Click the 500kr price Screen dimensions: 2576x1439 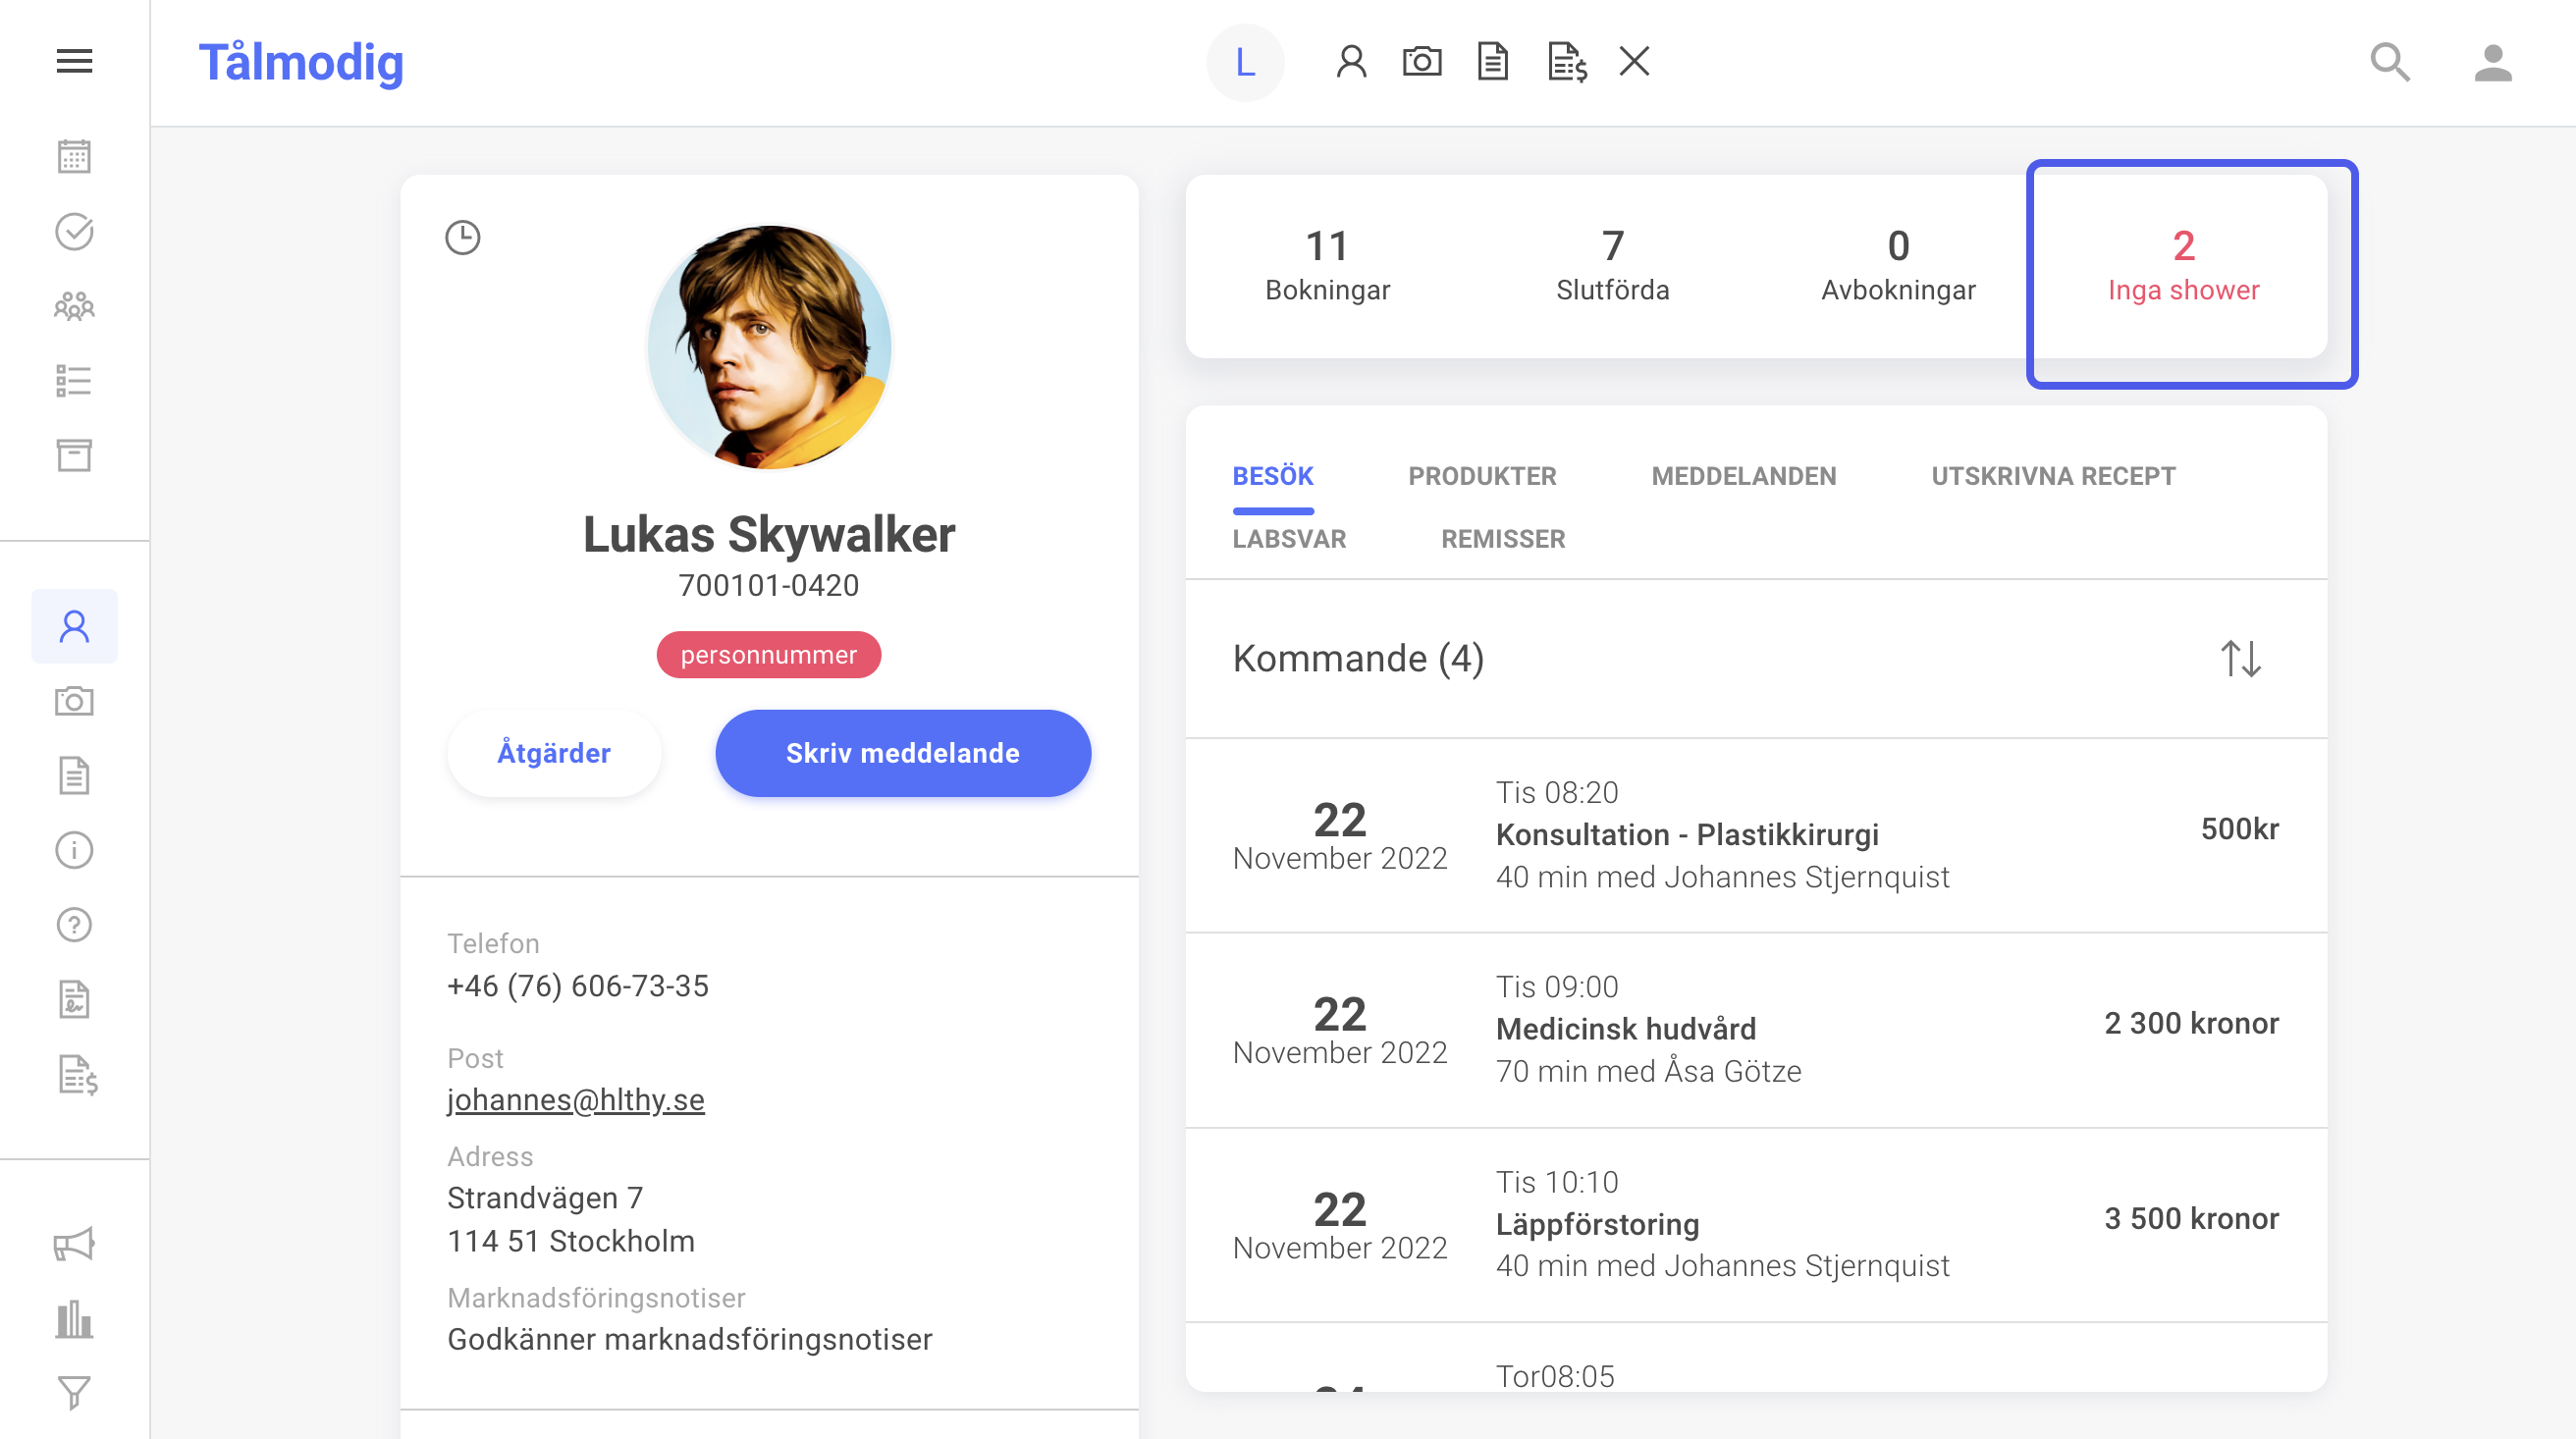point(2240,829)
